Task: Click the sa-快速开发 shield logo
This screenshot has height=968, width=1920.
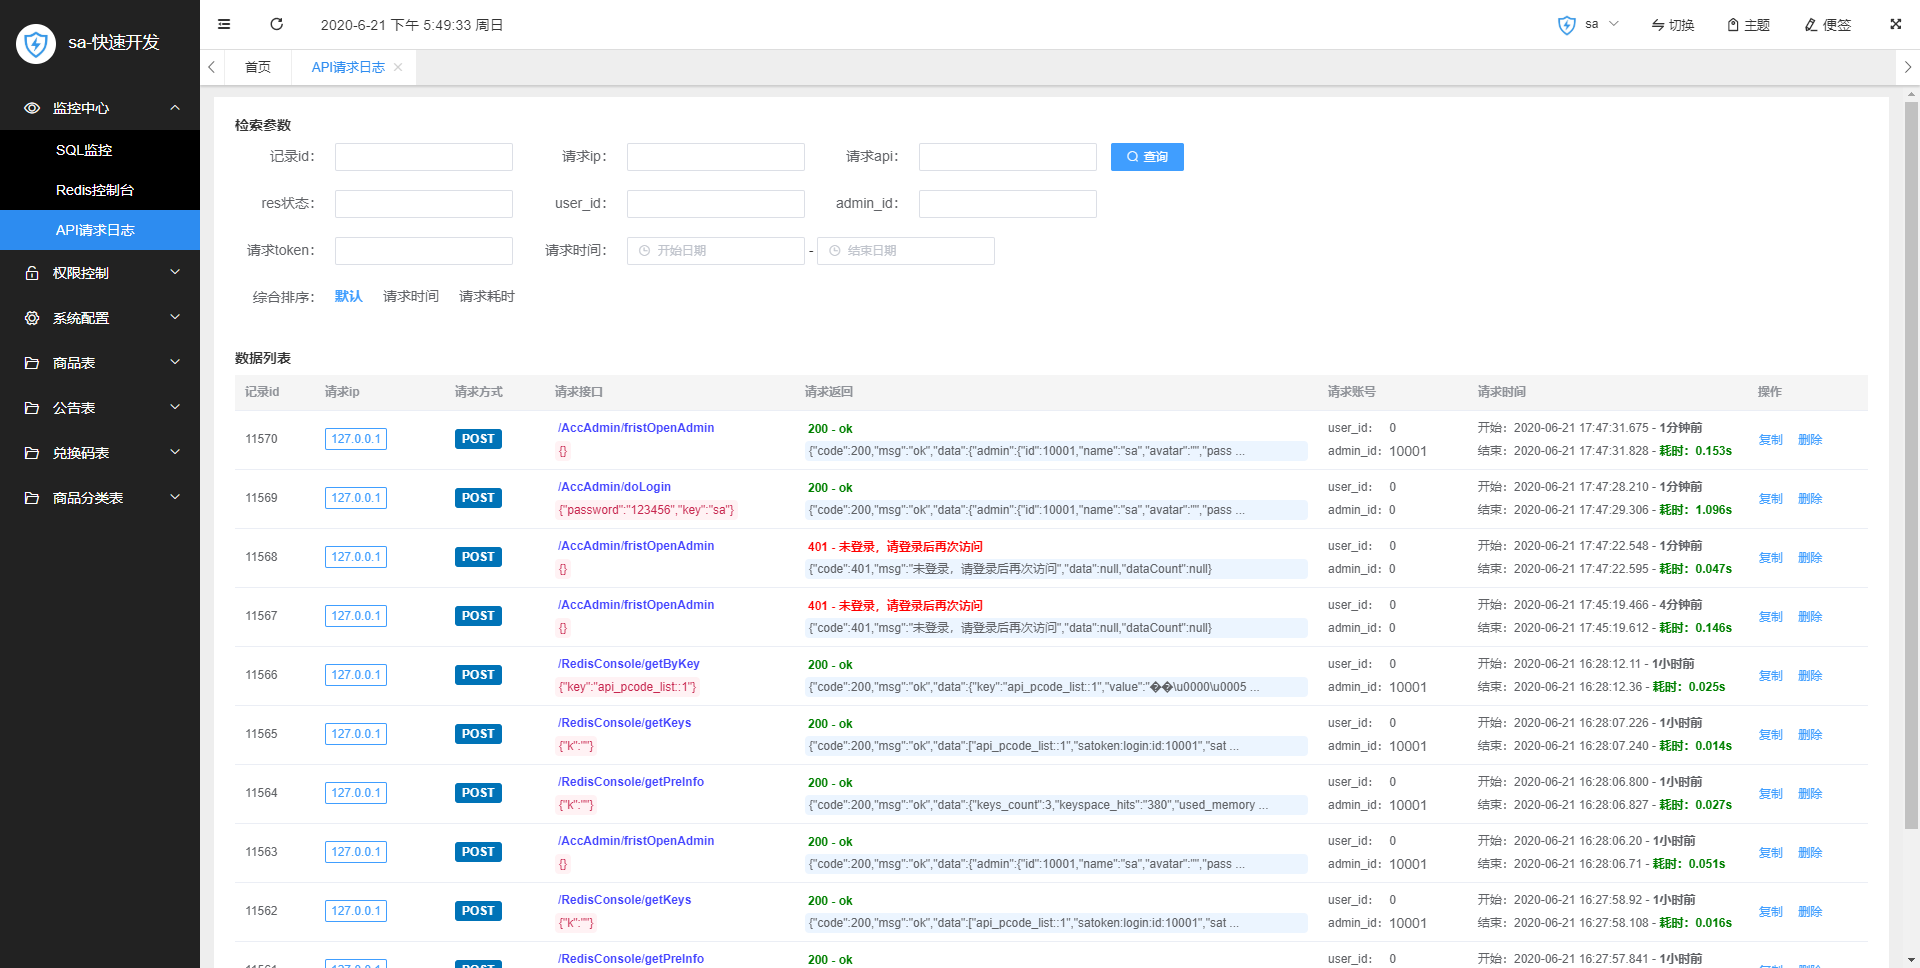Action: point(36,43)
